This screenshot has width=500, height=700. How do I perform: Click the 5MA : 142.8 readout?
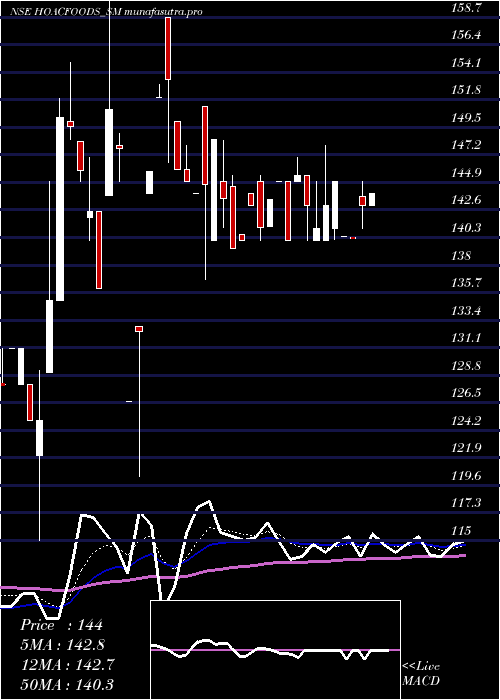tap(62, 645)
